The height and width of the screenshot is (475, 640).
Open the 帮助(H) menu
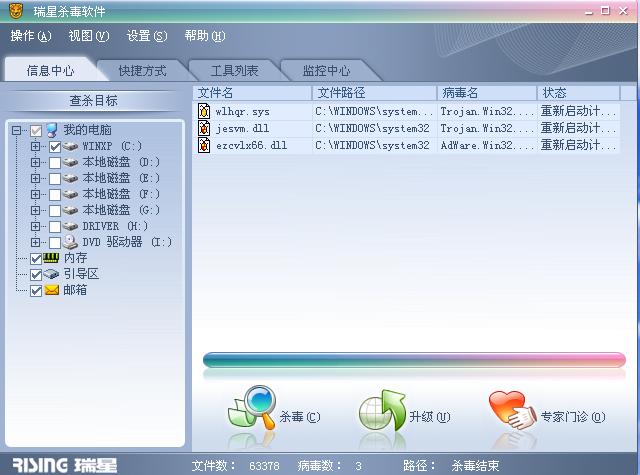point(205,36)
